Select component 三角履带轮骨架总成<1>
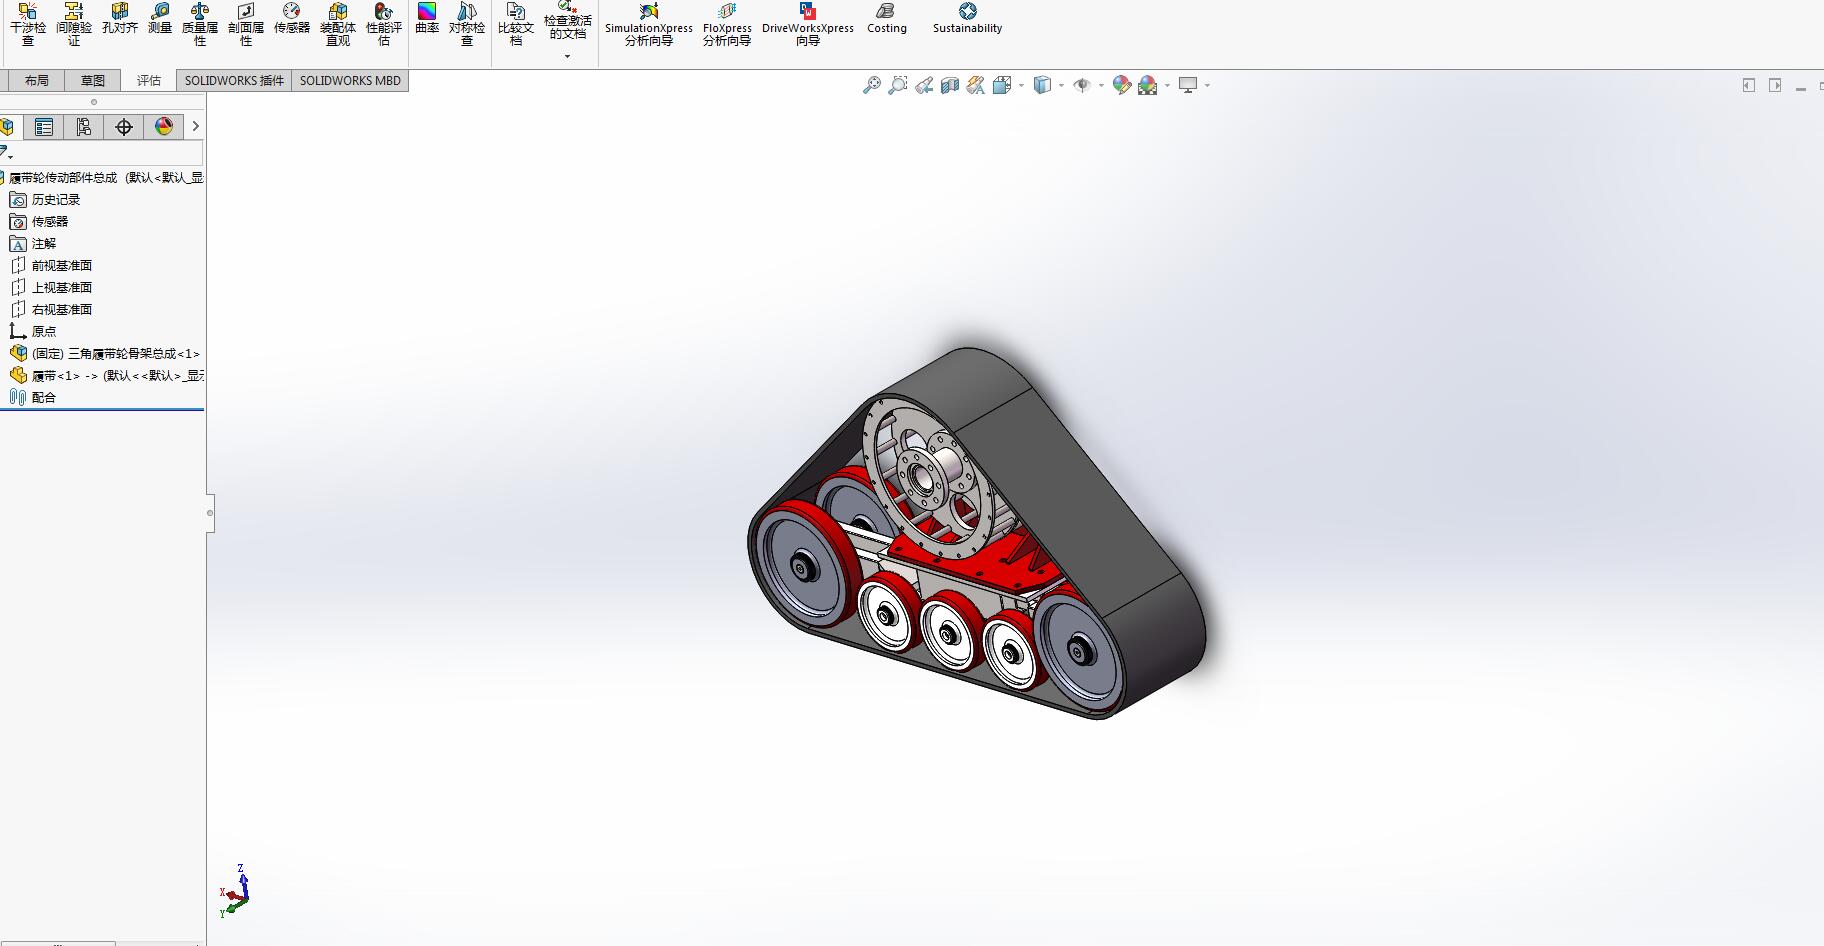The height and width of the screenshot is (946, 1824). click(105, 354)
